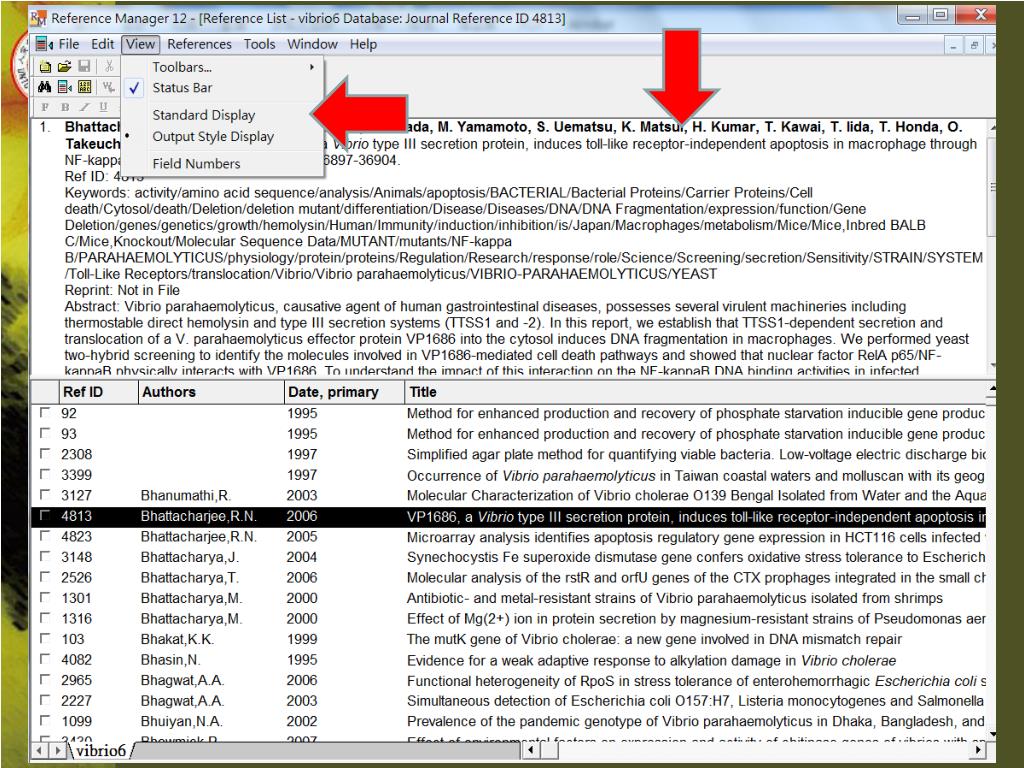Screen dimensions: 1024x768
Task: Click the document control icon left of File
Action: pyautogui.click(x=44, y=44)
